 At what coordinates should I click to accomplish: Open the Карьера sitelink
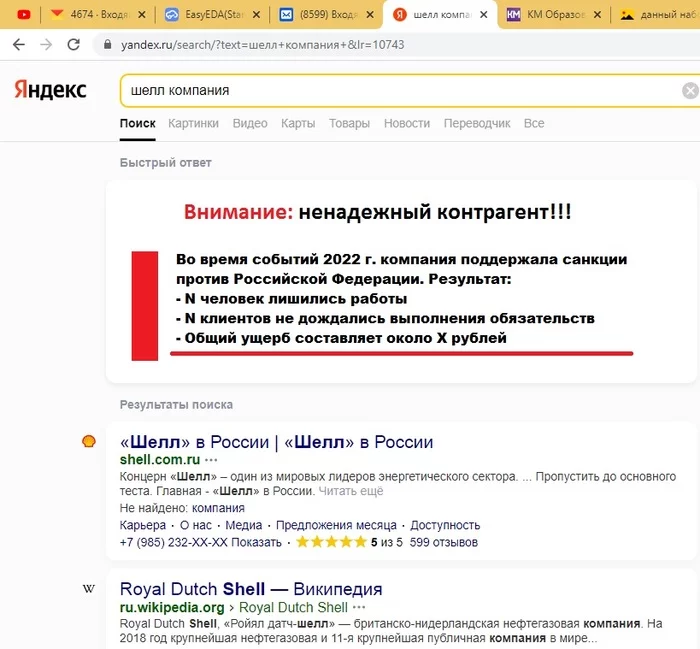(x=143, y=525)
